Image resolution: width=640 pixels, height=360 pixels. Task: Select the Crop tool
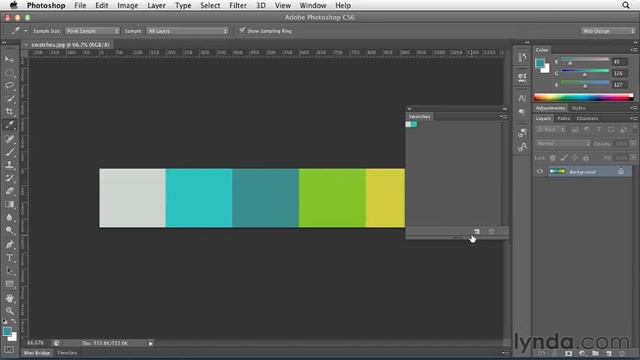pos(9,111)
